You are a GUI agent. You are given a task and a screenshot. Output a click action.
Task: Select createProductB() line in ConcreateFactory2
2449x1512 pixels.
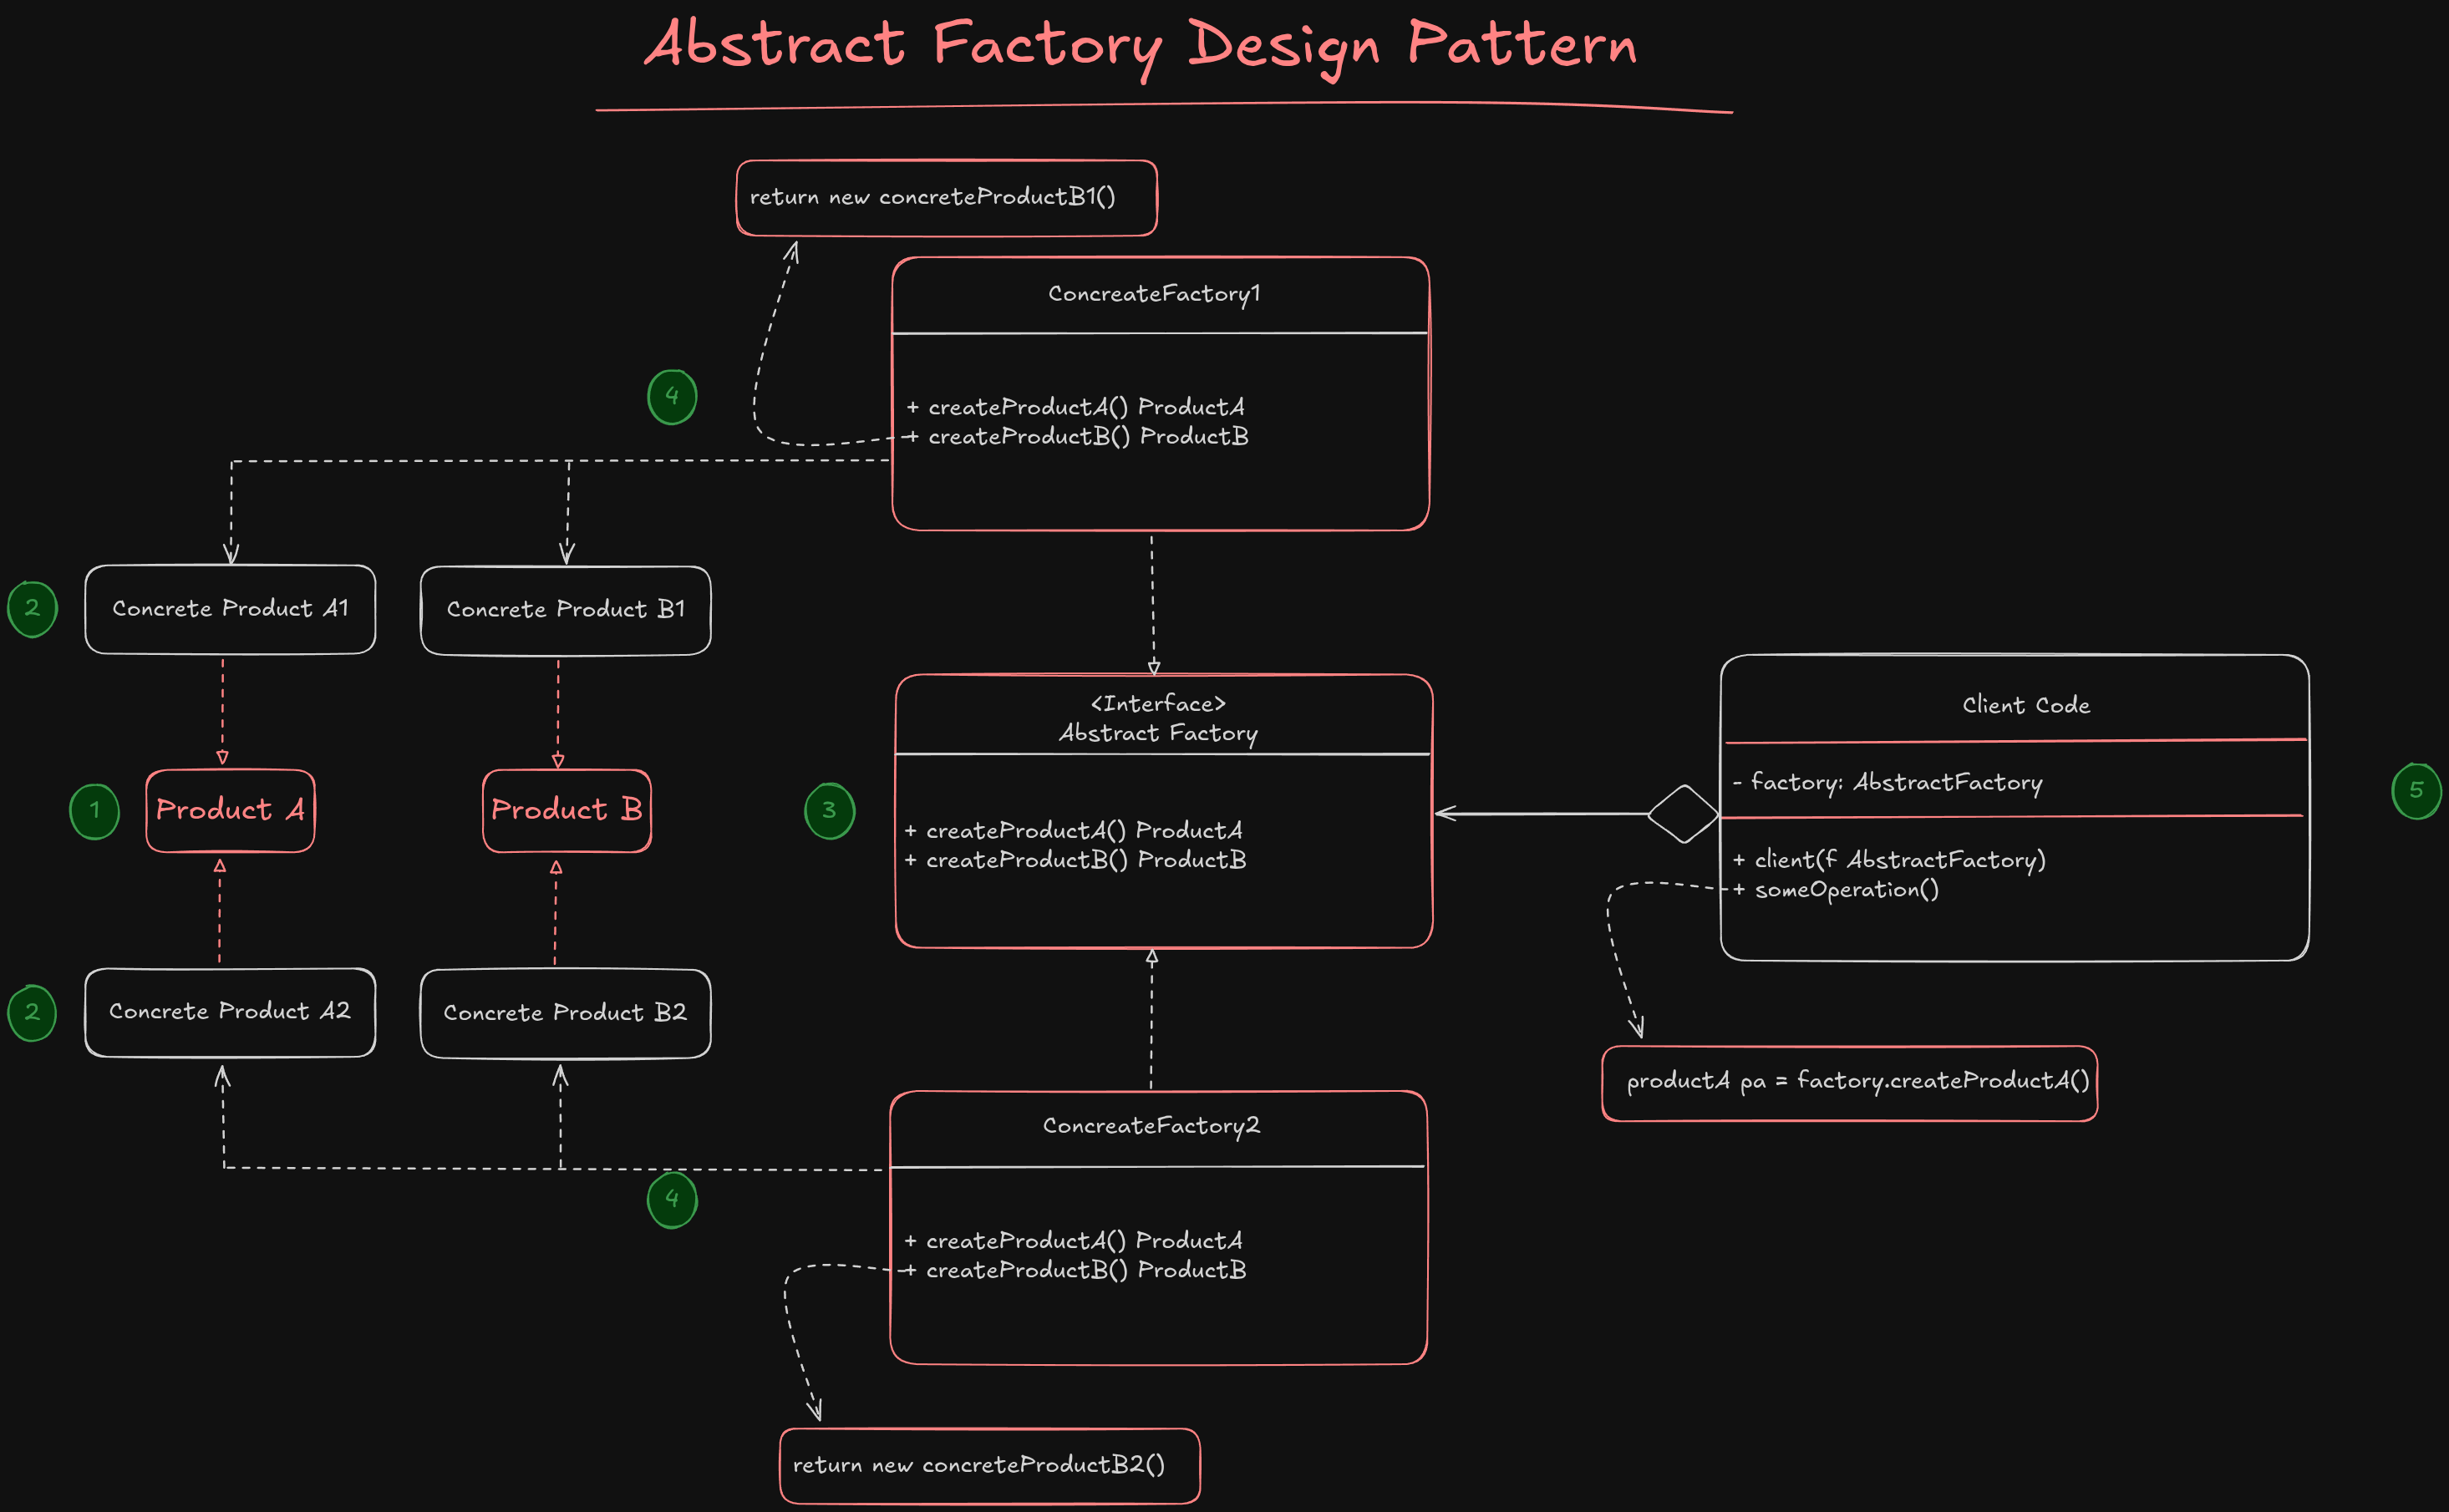[x=1076, y=1270]
